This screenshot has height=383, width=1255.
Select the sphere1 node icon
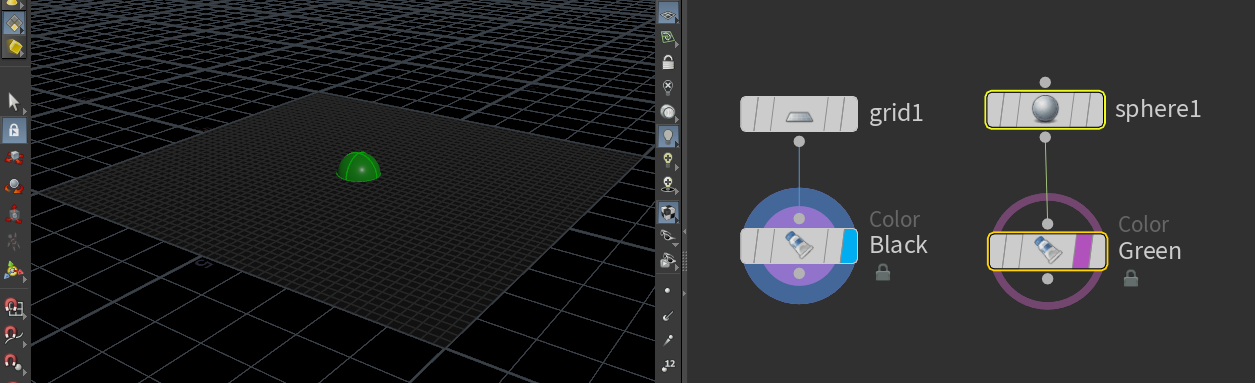pos(1044,110)
